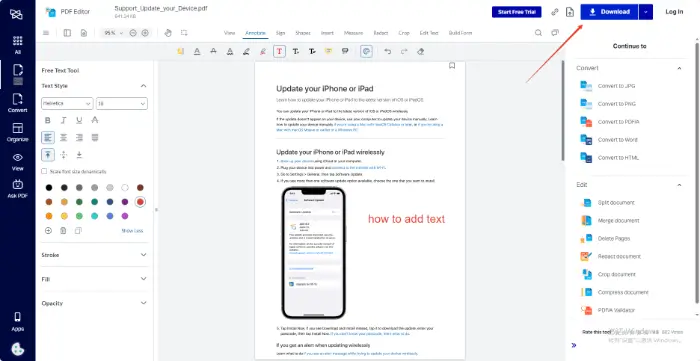Screen dimensions: 700x361
Task: Select the sticky note highlight tool
Action: tap(180, 51)
